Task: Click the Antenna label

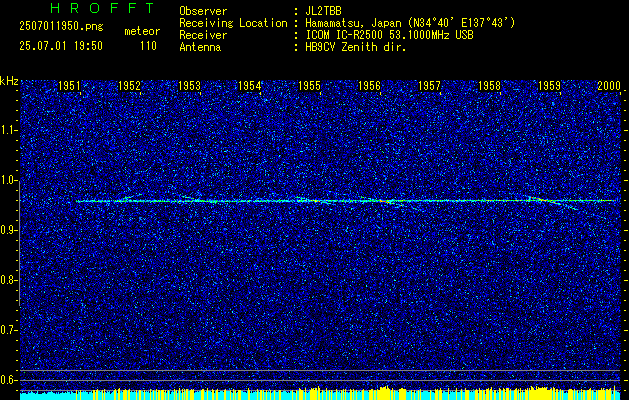Action: point(200,47)
